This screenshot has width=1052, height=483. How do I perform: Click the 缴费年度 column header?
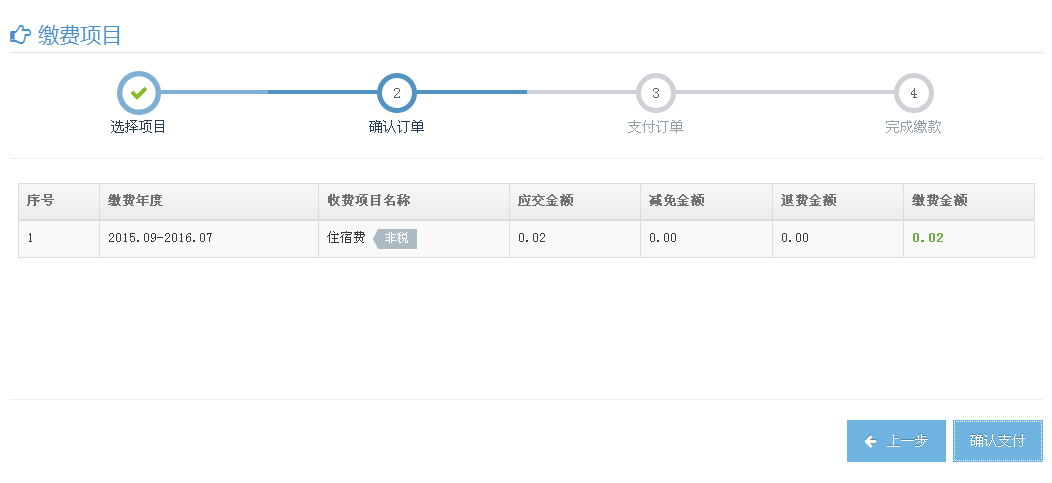click(x=136, y=200)
